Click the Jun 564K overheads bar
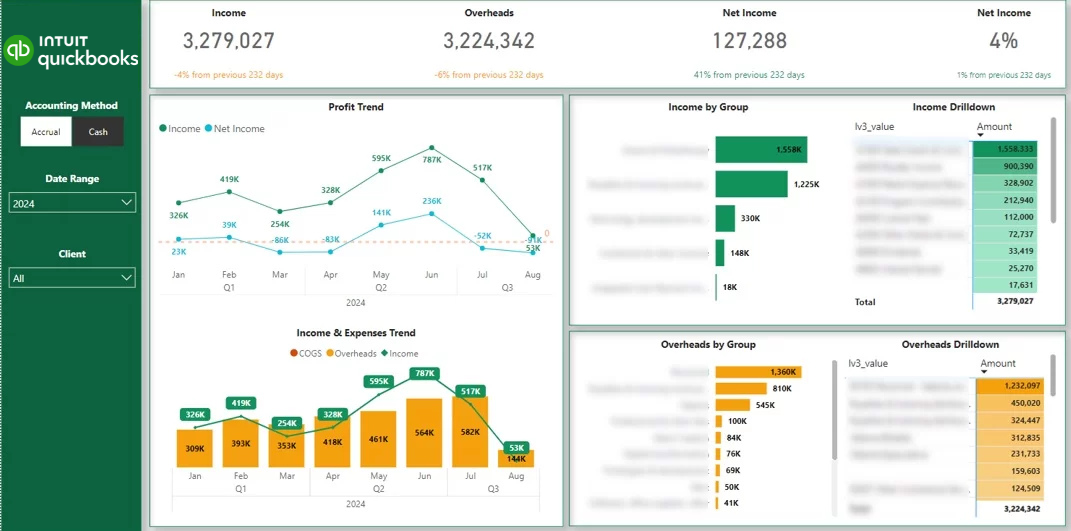Viewport: 1071px width, 531px height. pos(425,433)
